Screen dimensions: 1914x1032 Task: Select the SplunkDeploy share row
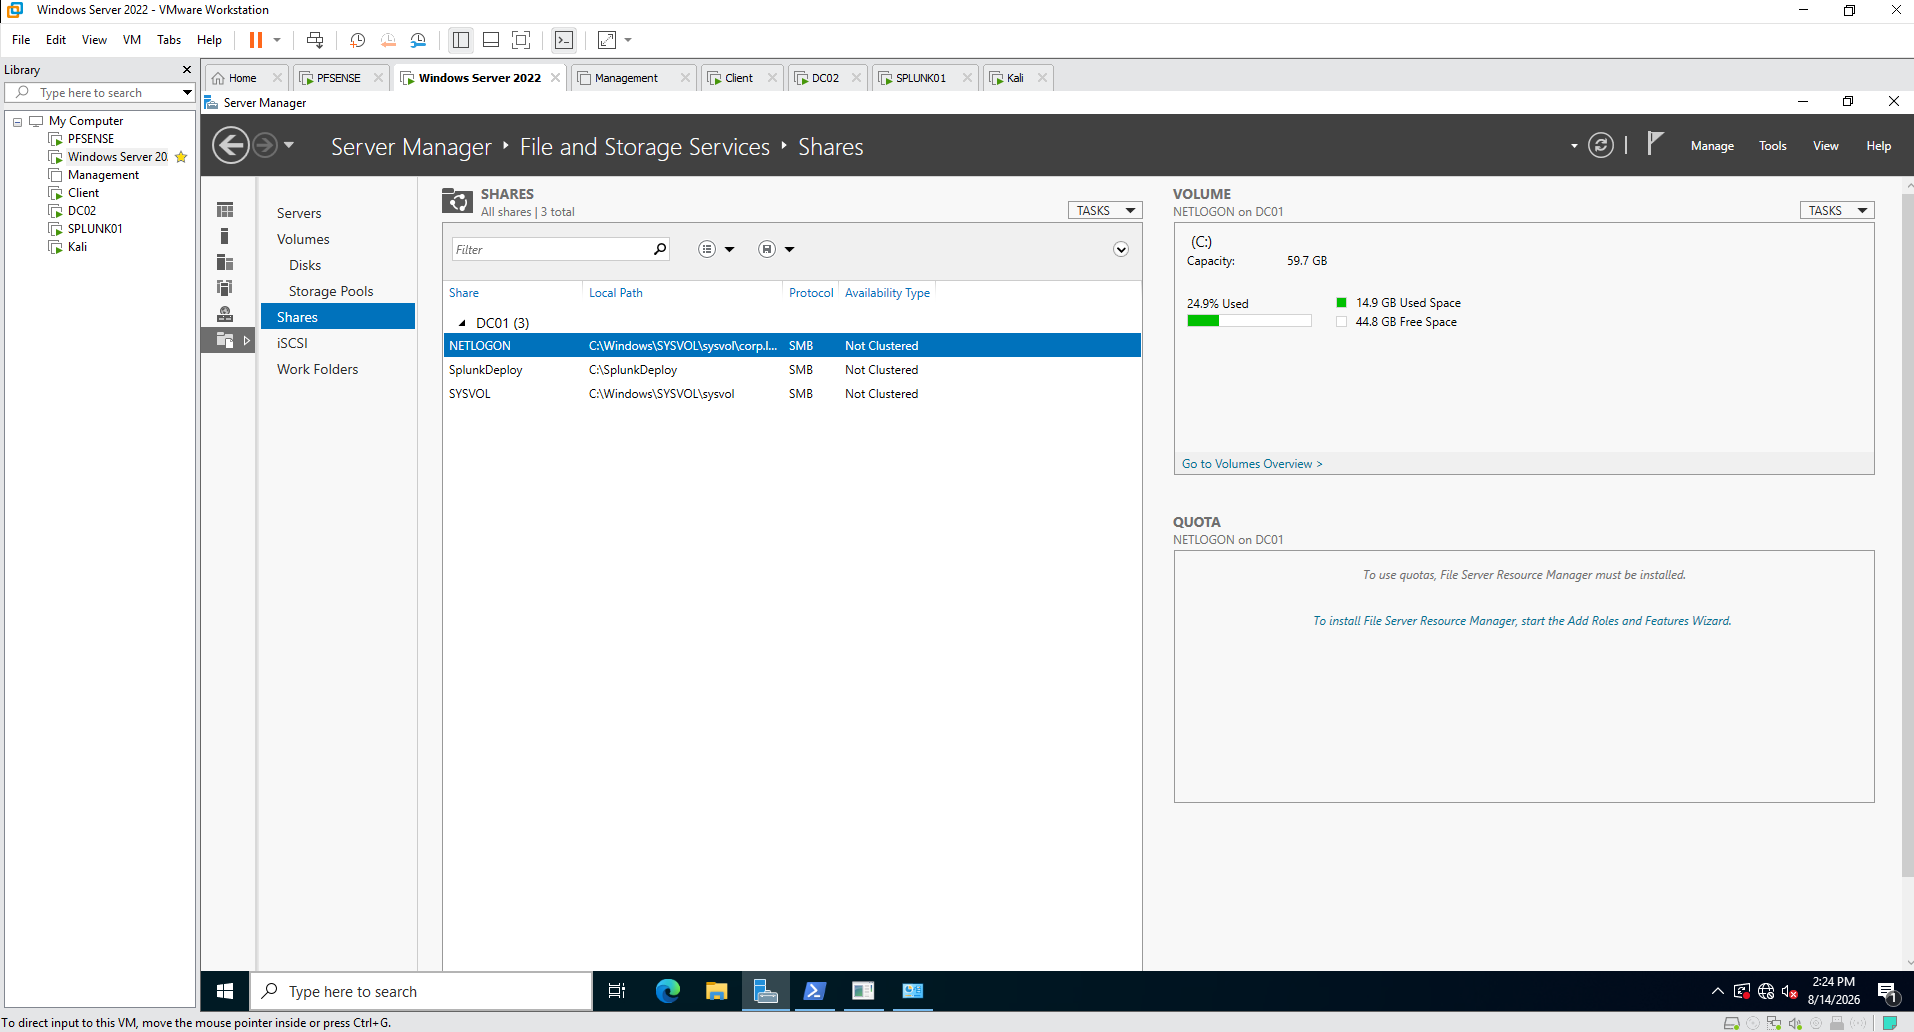[x=792, y=370]
